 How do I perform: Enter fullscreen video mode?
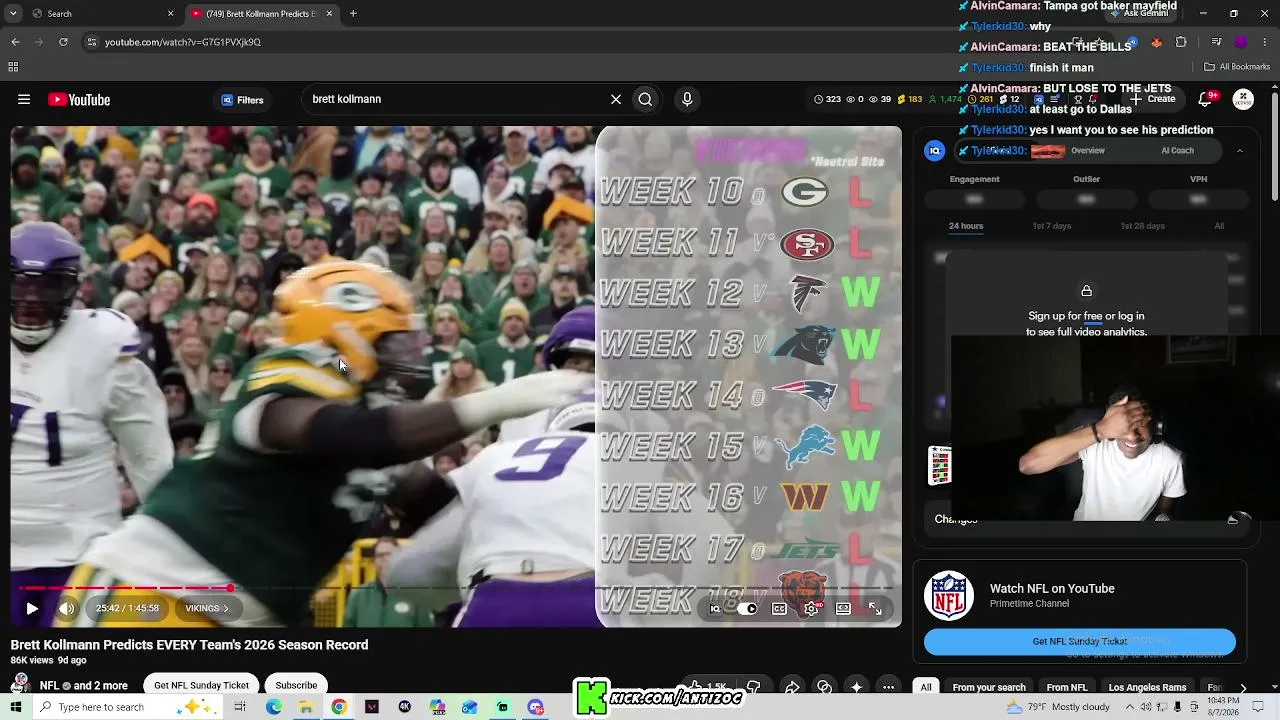click(875, 608)
